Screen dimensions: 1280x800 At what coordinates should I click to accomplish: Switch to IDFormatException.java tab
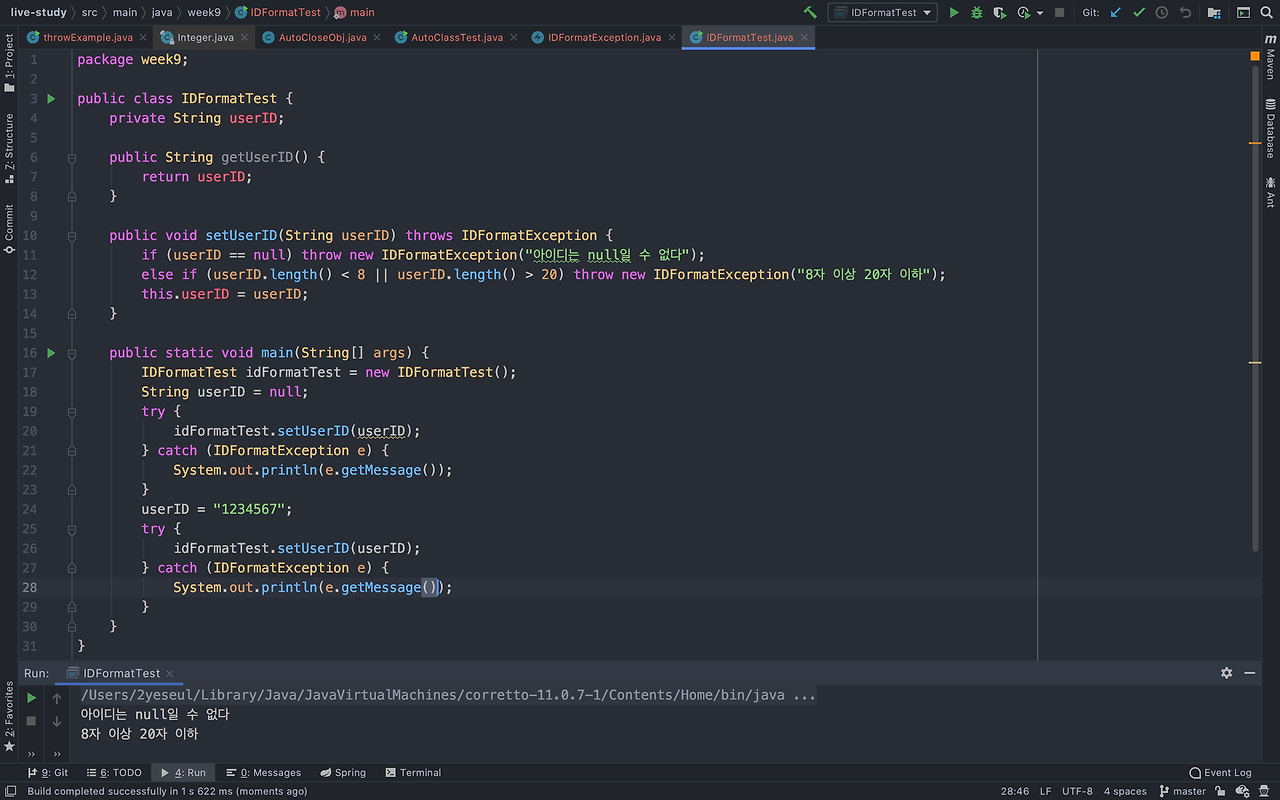pos(604,37)
